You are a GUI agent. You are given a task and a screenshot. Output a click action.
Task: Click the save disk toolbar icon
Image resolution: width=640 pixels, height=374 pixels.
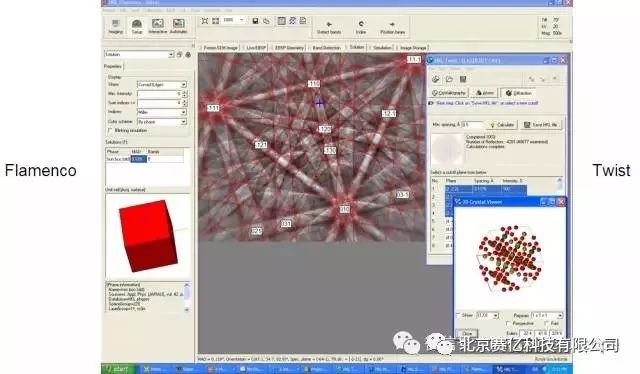point(255,21)
